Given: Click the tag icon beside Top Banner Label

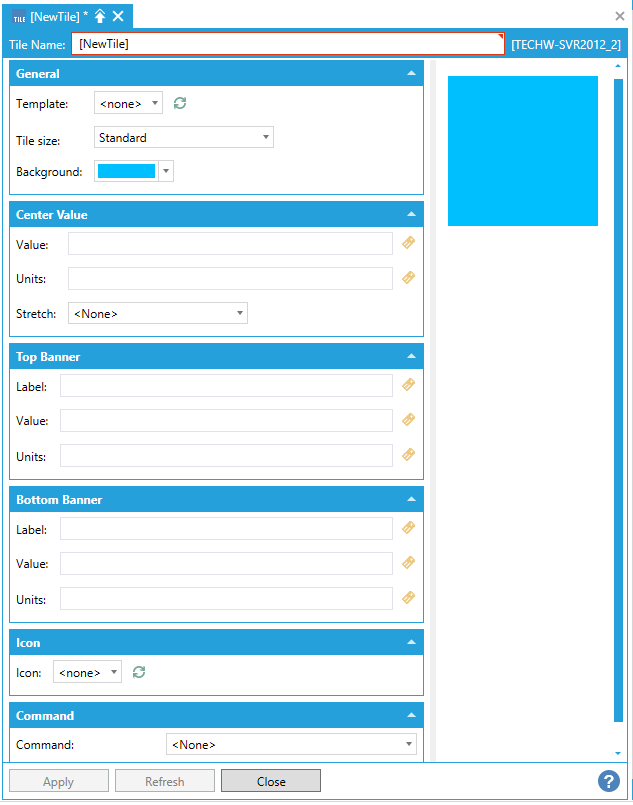Looking at the screenshot, I should 408,385.
